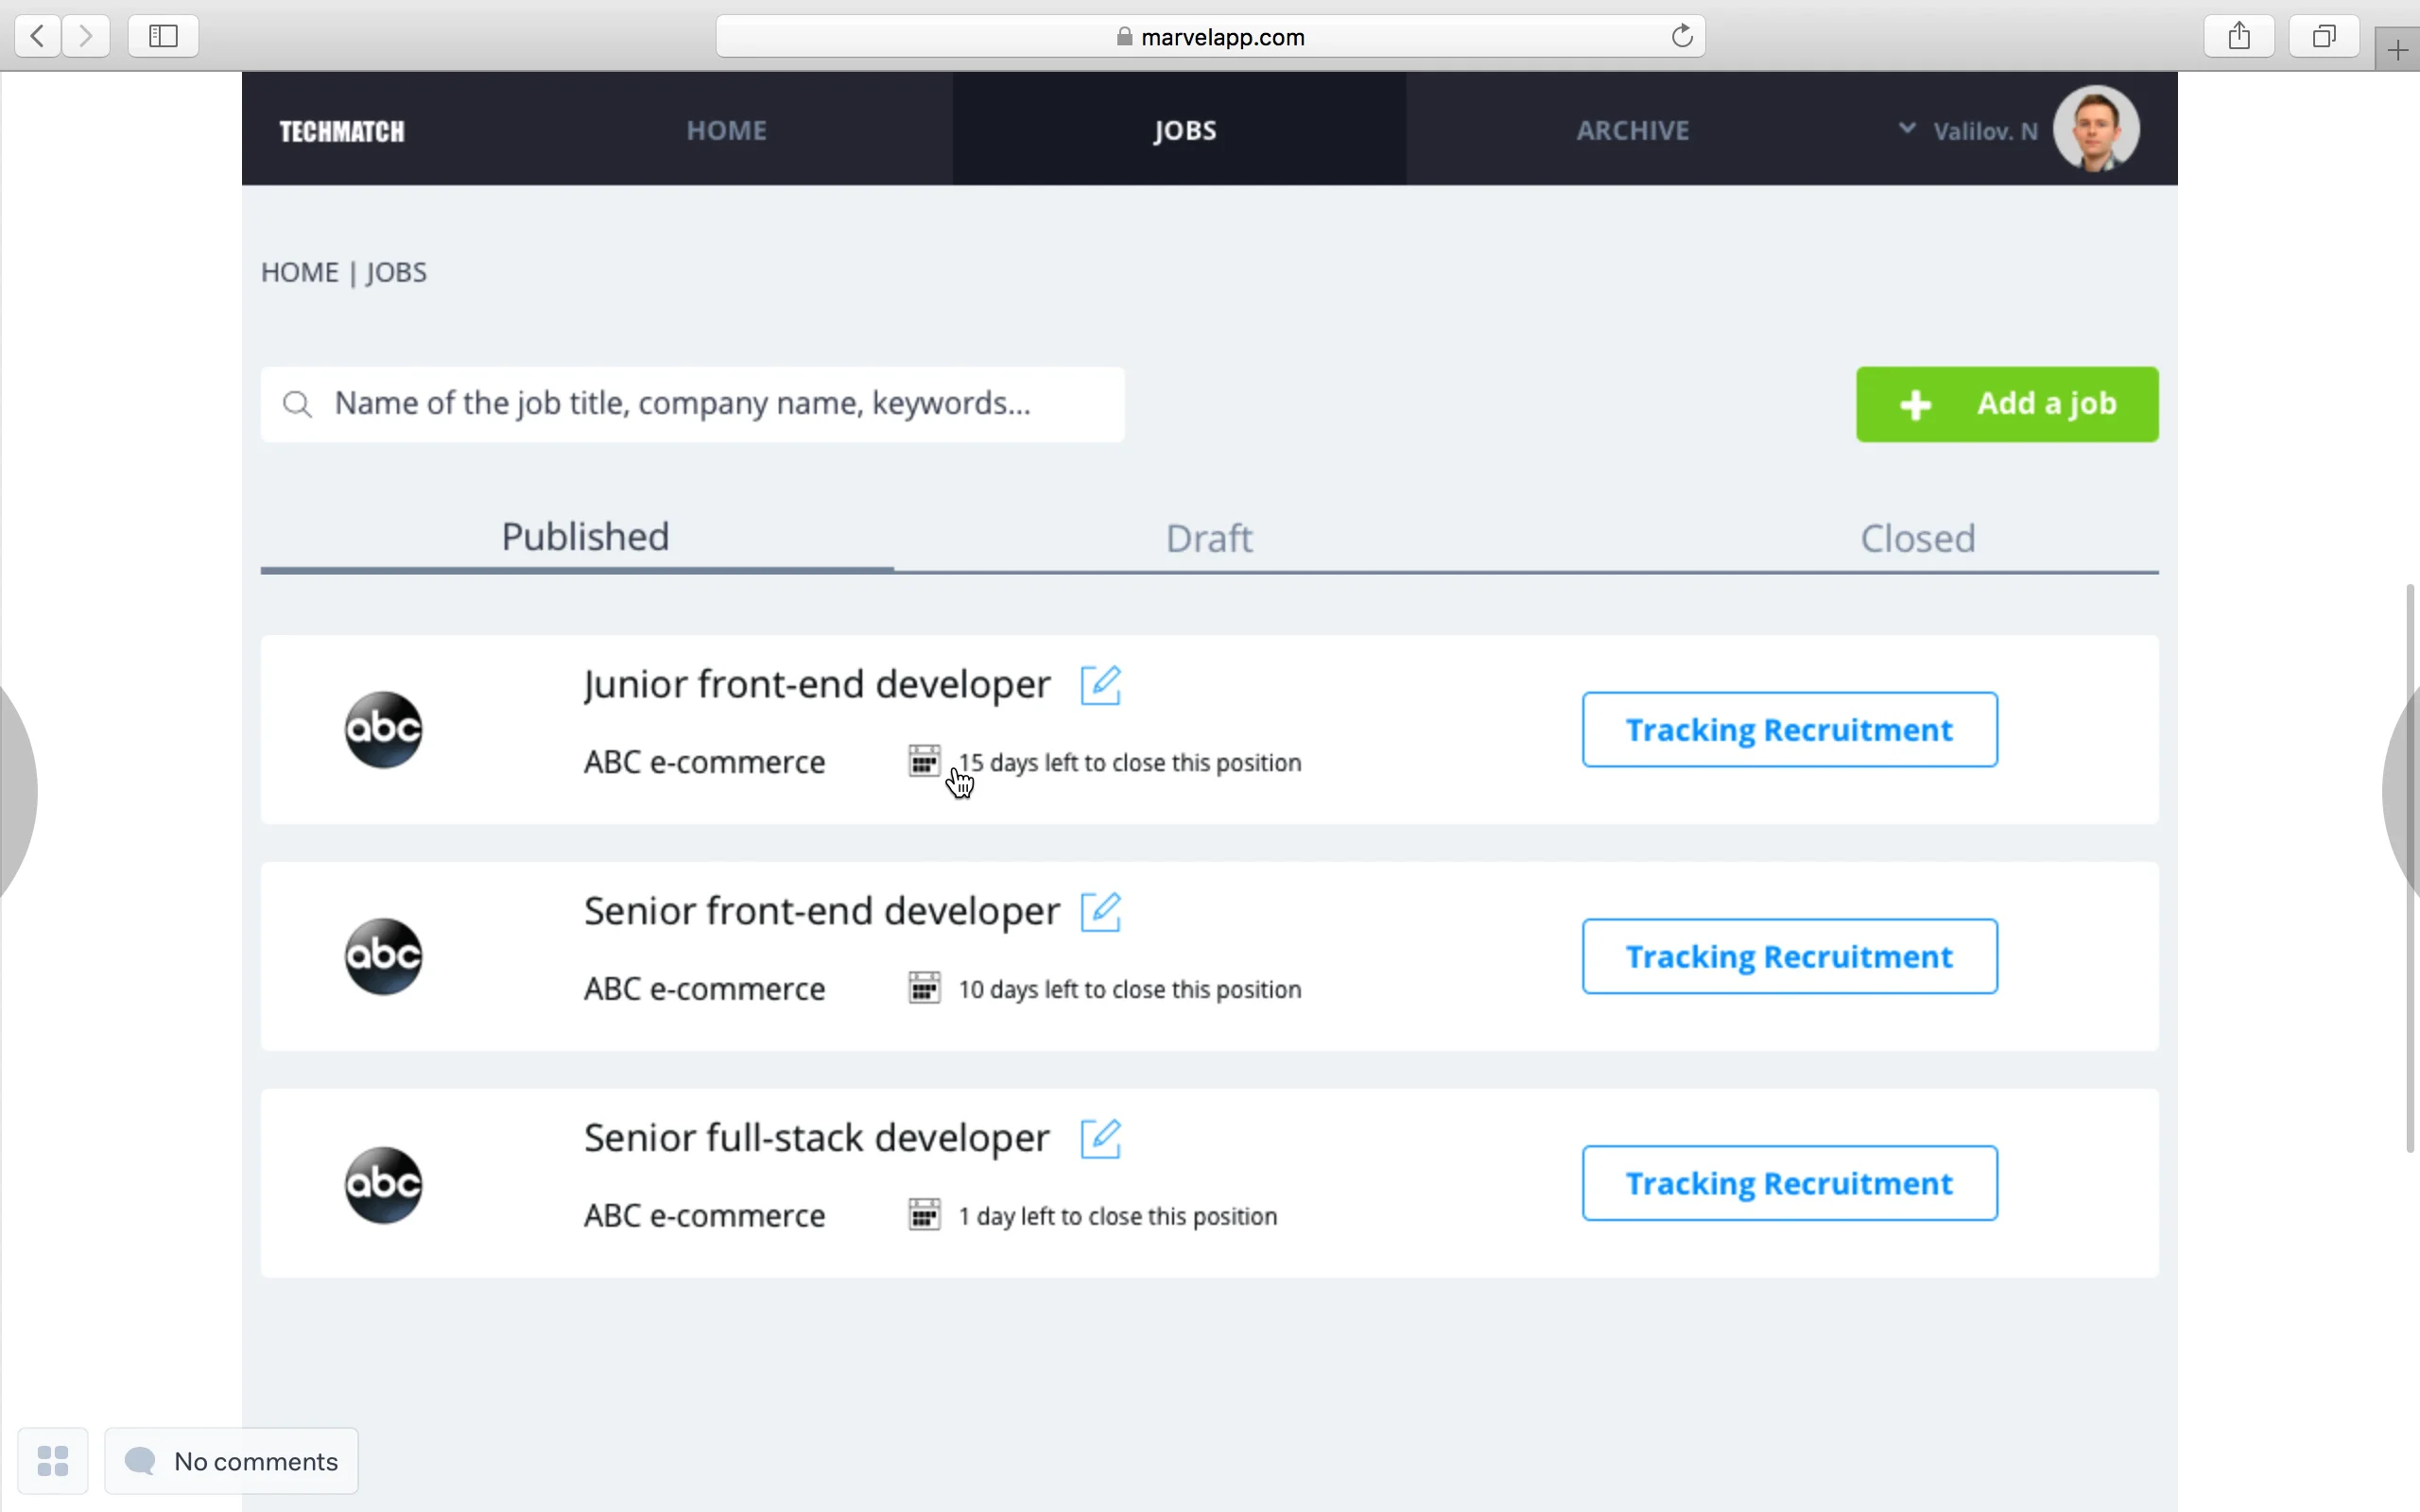The height and width of the screenshot is (1512, 2420).
Task: Open the screens grid icon at bottom left
Action: click(x=53, y=1460)
